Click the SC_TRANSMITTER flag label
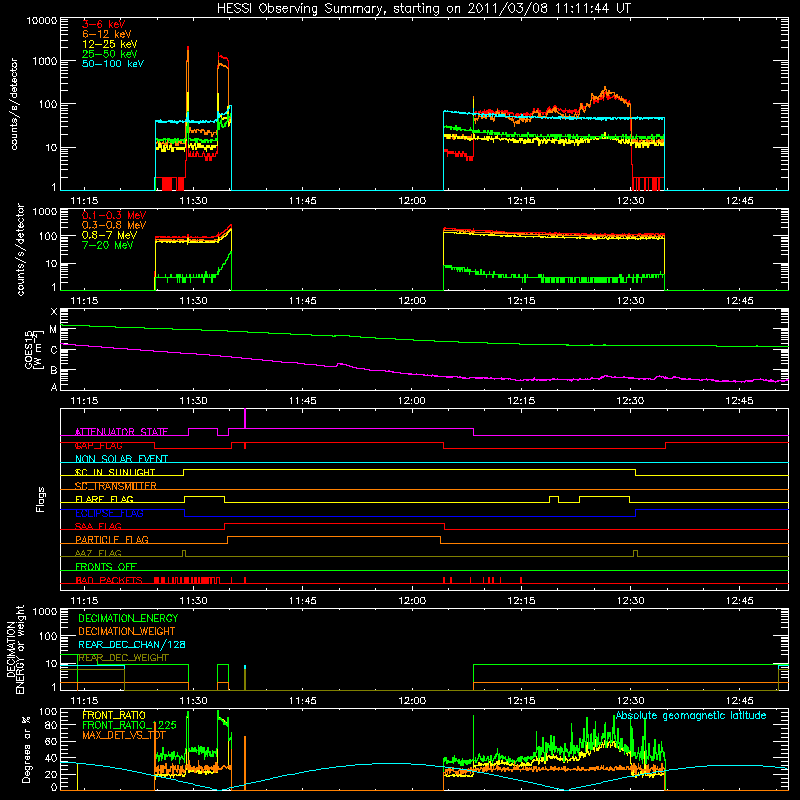Screen dimensions: 800x800 [116, 486]
